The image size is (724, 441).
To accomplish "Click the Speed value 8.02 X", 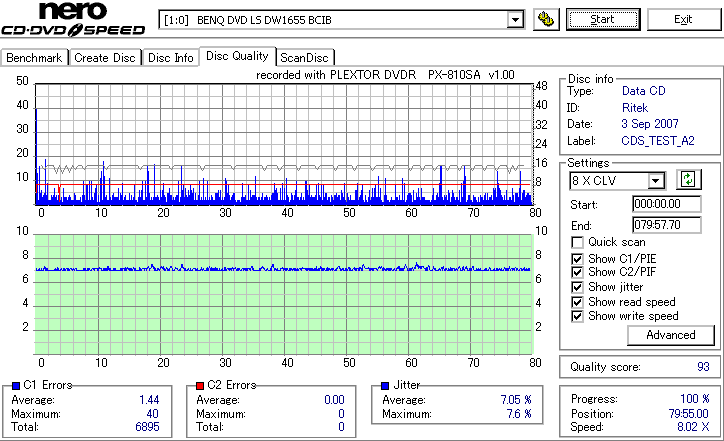I will pos(693,427).
